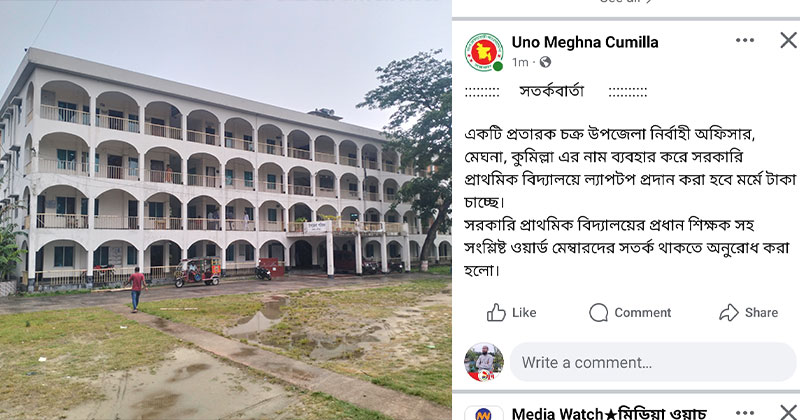
Task: Dismiss the Uno Meghna Cumilla post
Action: click(x=788, y=40)
